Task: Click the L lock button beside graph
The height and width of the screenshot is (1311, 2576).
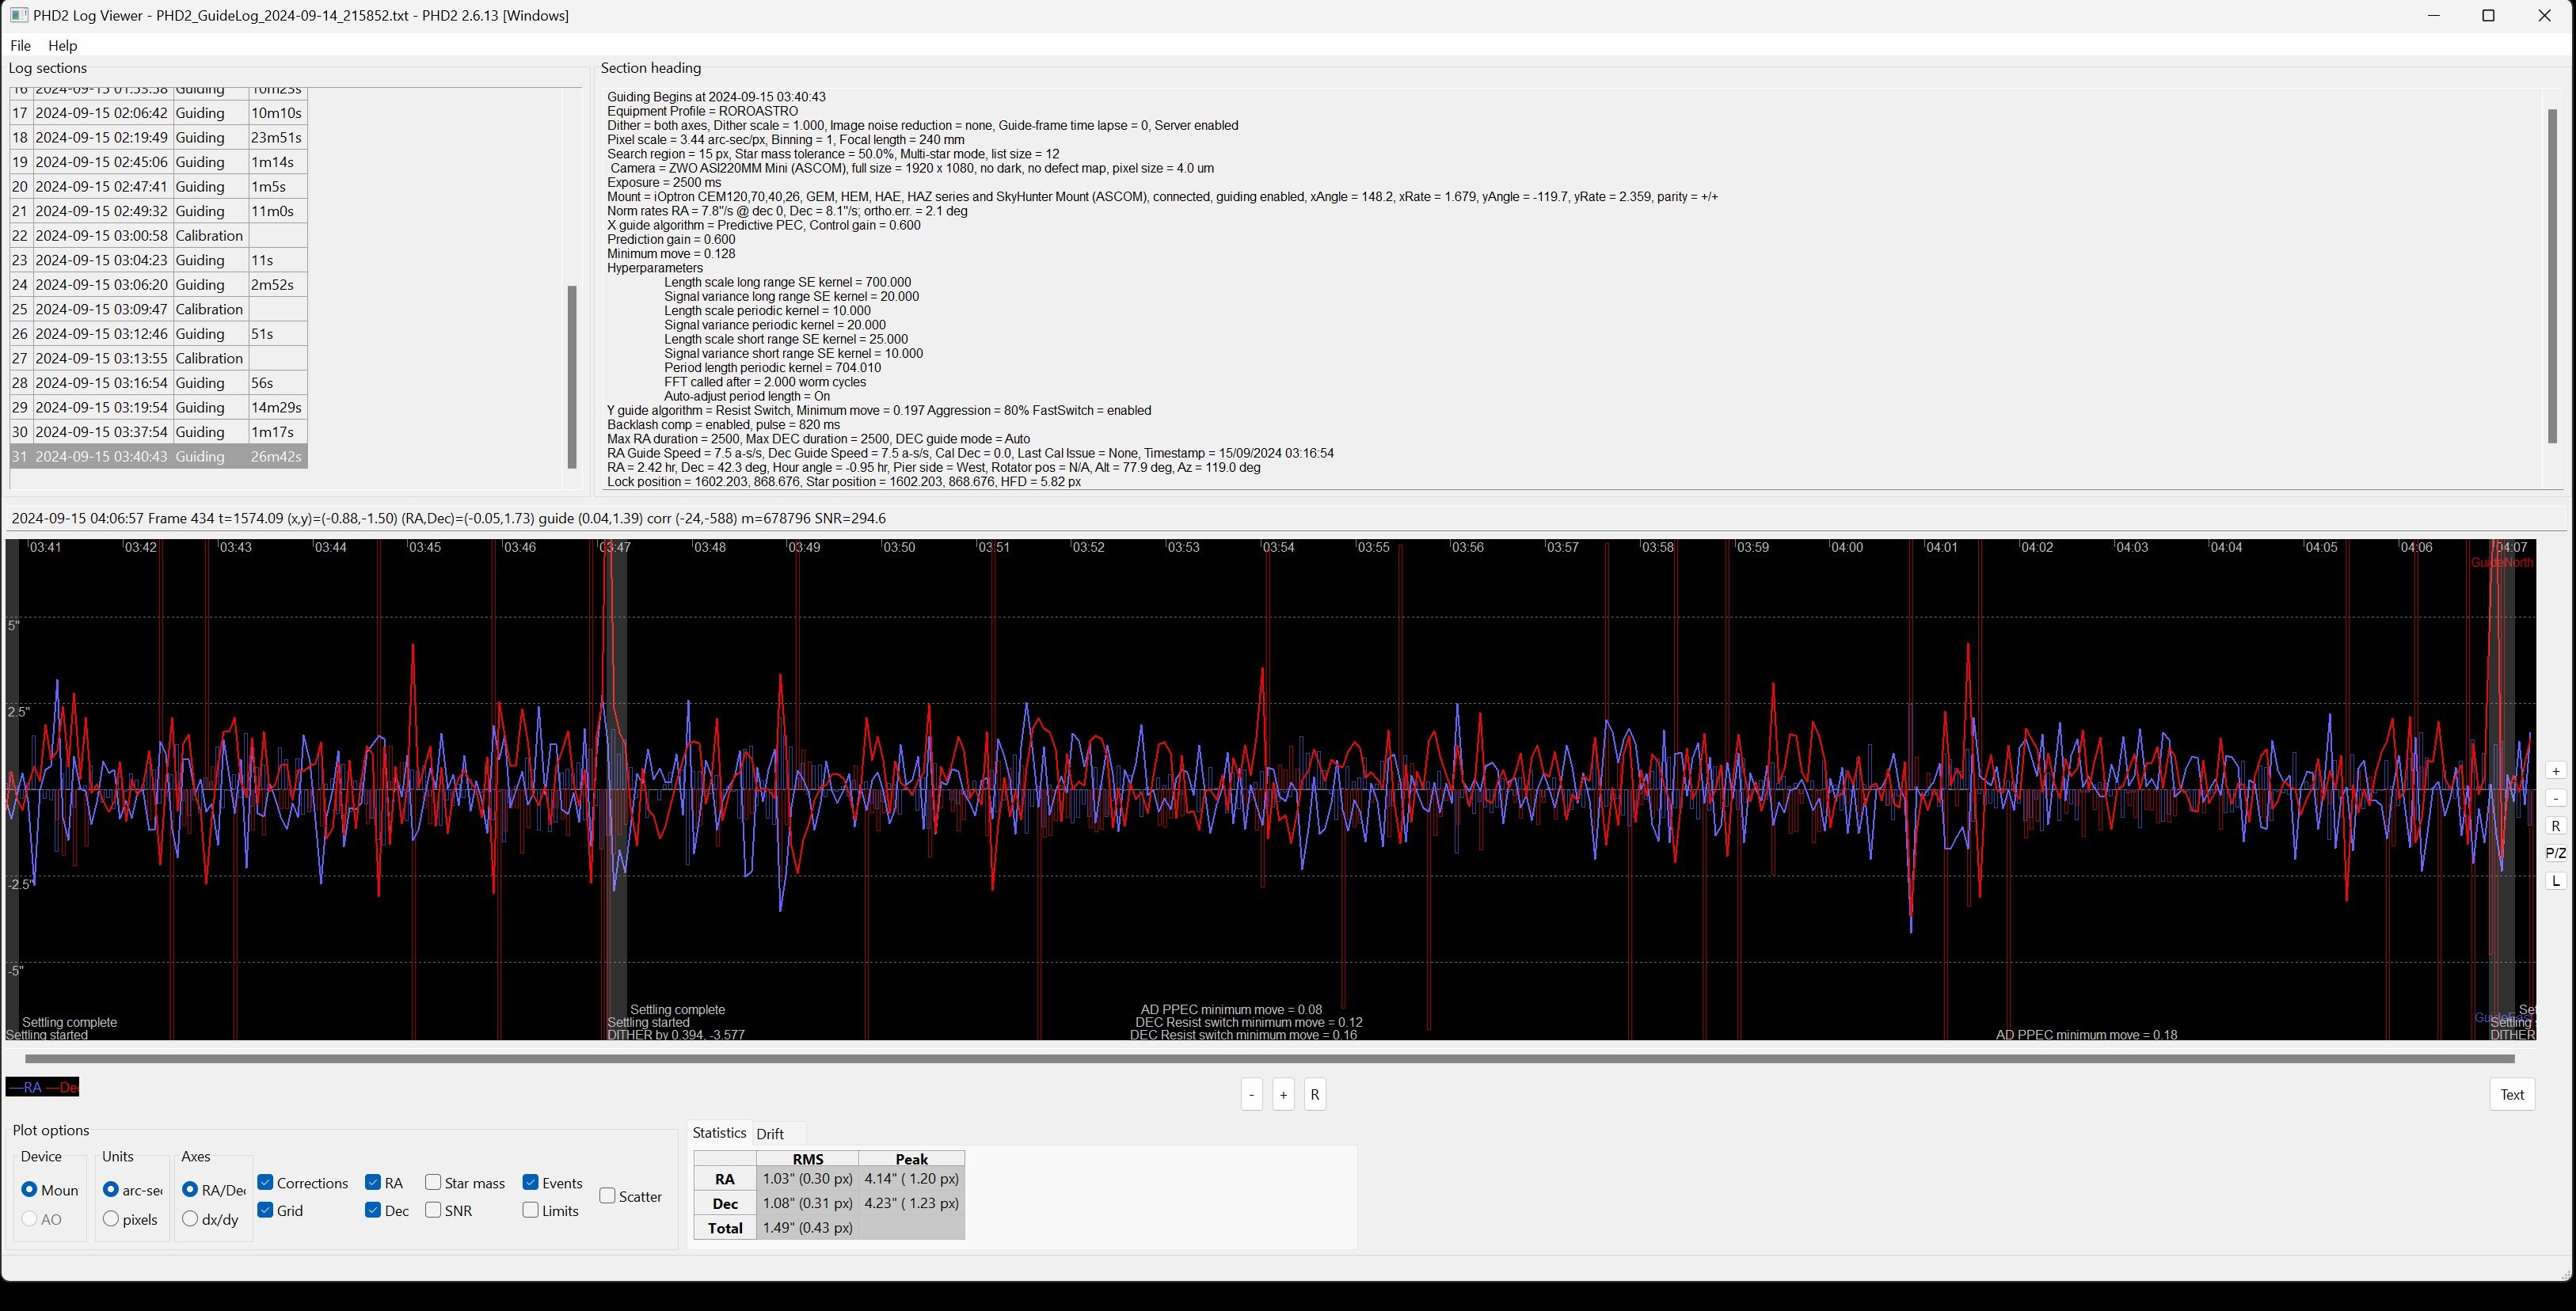Action: tap(2555, 881)
